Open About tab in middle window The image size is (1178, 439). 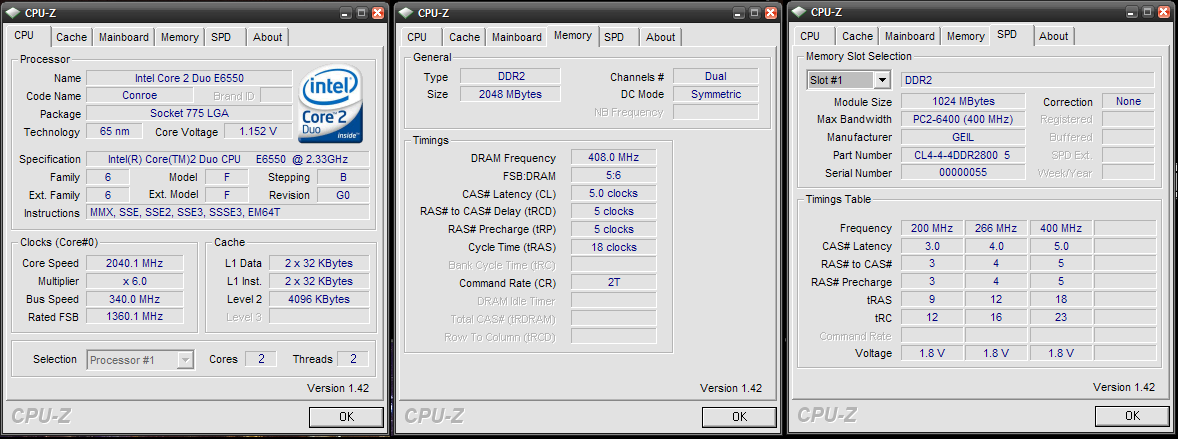[660, 37]
